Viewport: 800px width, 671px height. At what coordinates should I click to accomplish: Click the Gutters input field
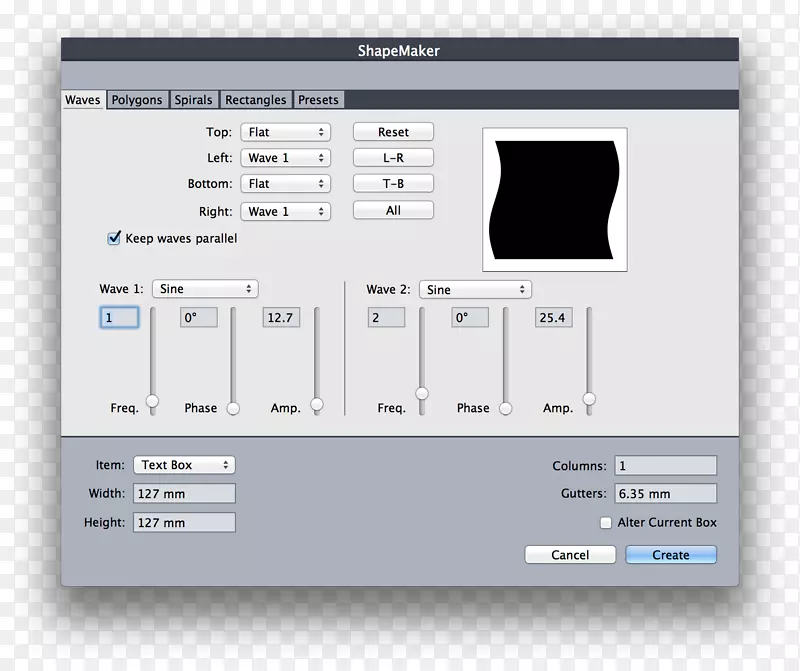665,494
